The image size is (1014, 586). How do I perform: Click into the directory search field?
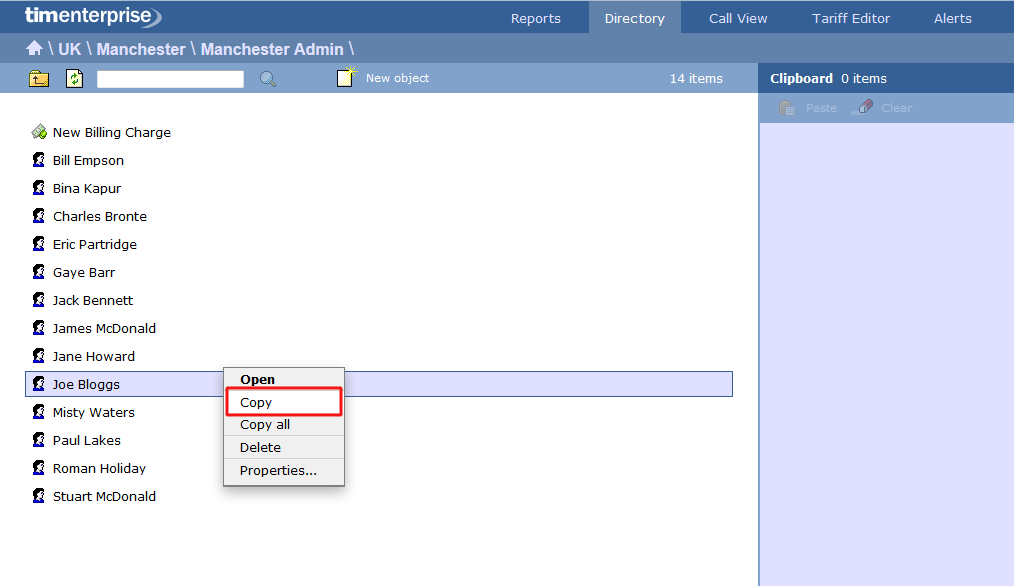pyautogui.click(x=170, y=79)
